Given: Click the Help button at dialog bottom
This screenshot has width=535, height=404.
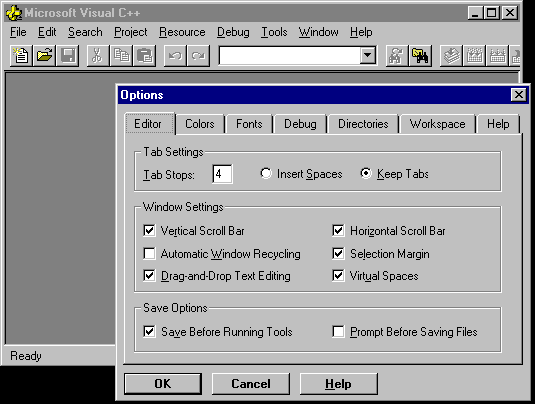Looking at the screenshot, I should pos(338,384).
